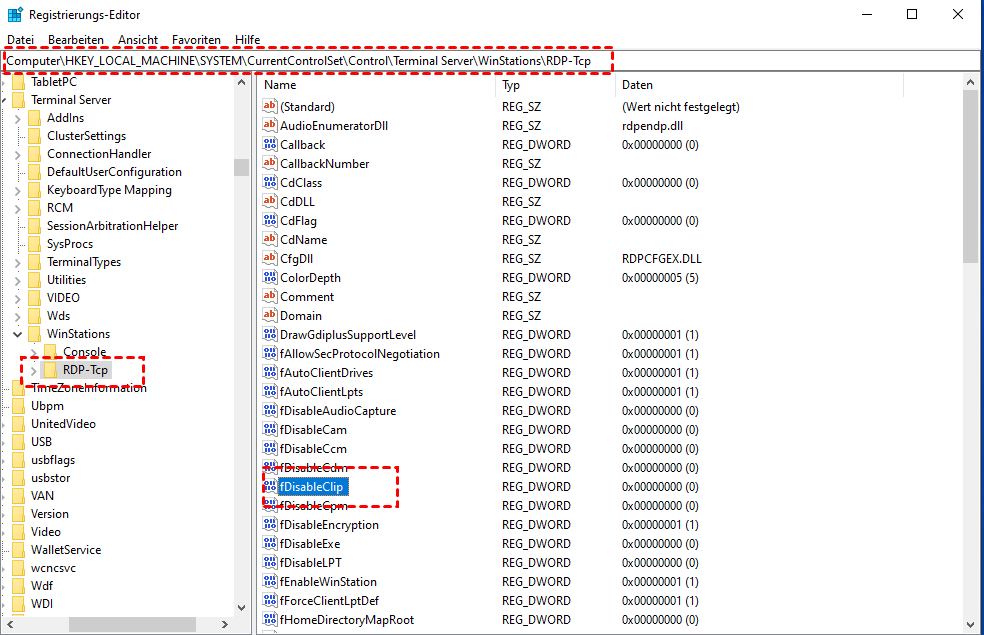Screen dimensions: 984x635
Task: Collapse the WinStations tree node
Action: click(x=18, y=334)
